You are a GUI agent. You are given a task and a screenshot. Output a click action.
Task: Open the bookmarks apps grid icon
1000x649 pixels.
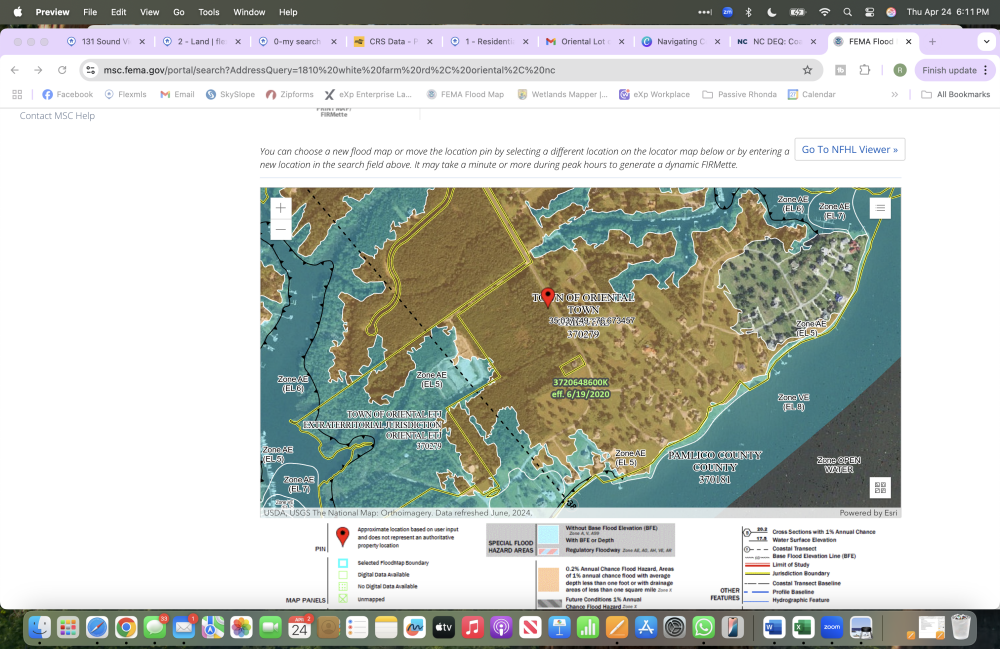pyautogui.click(x=17, y=94)
